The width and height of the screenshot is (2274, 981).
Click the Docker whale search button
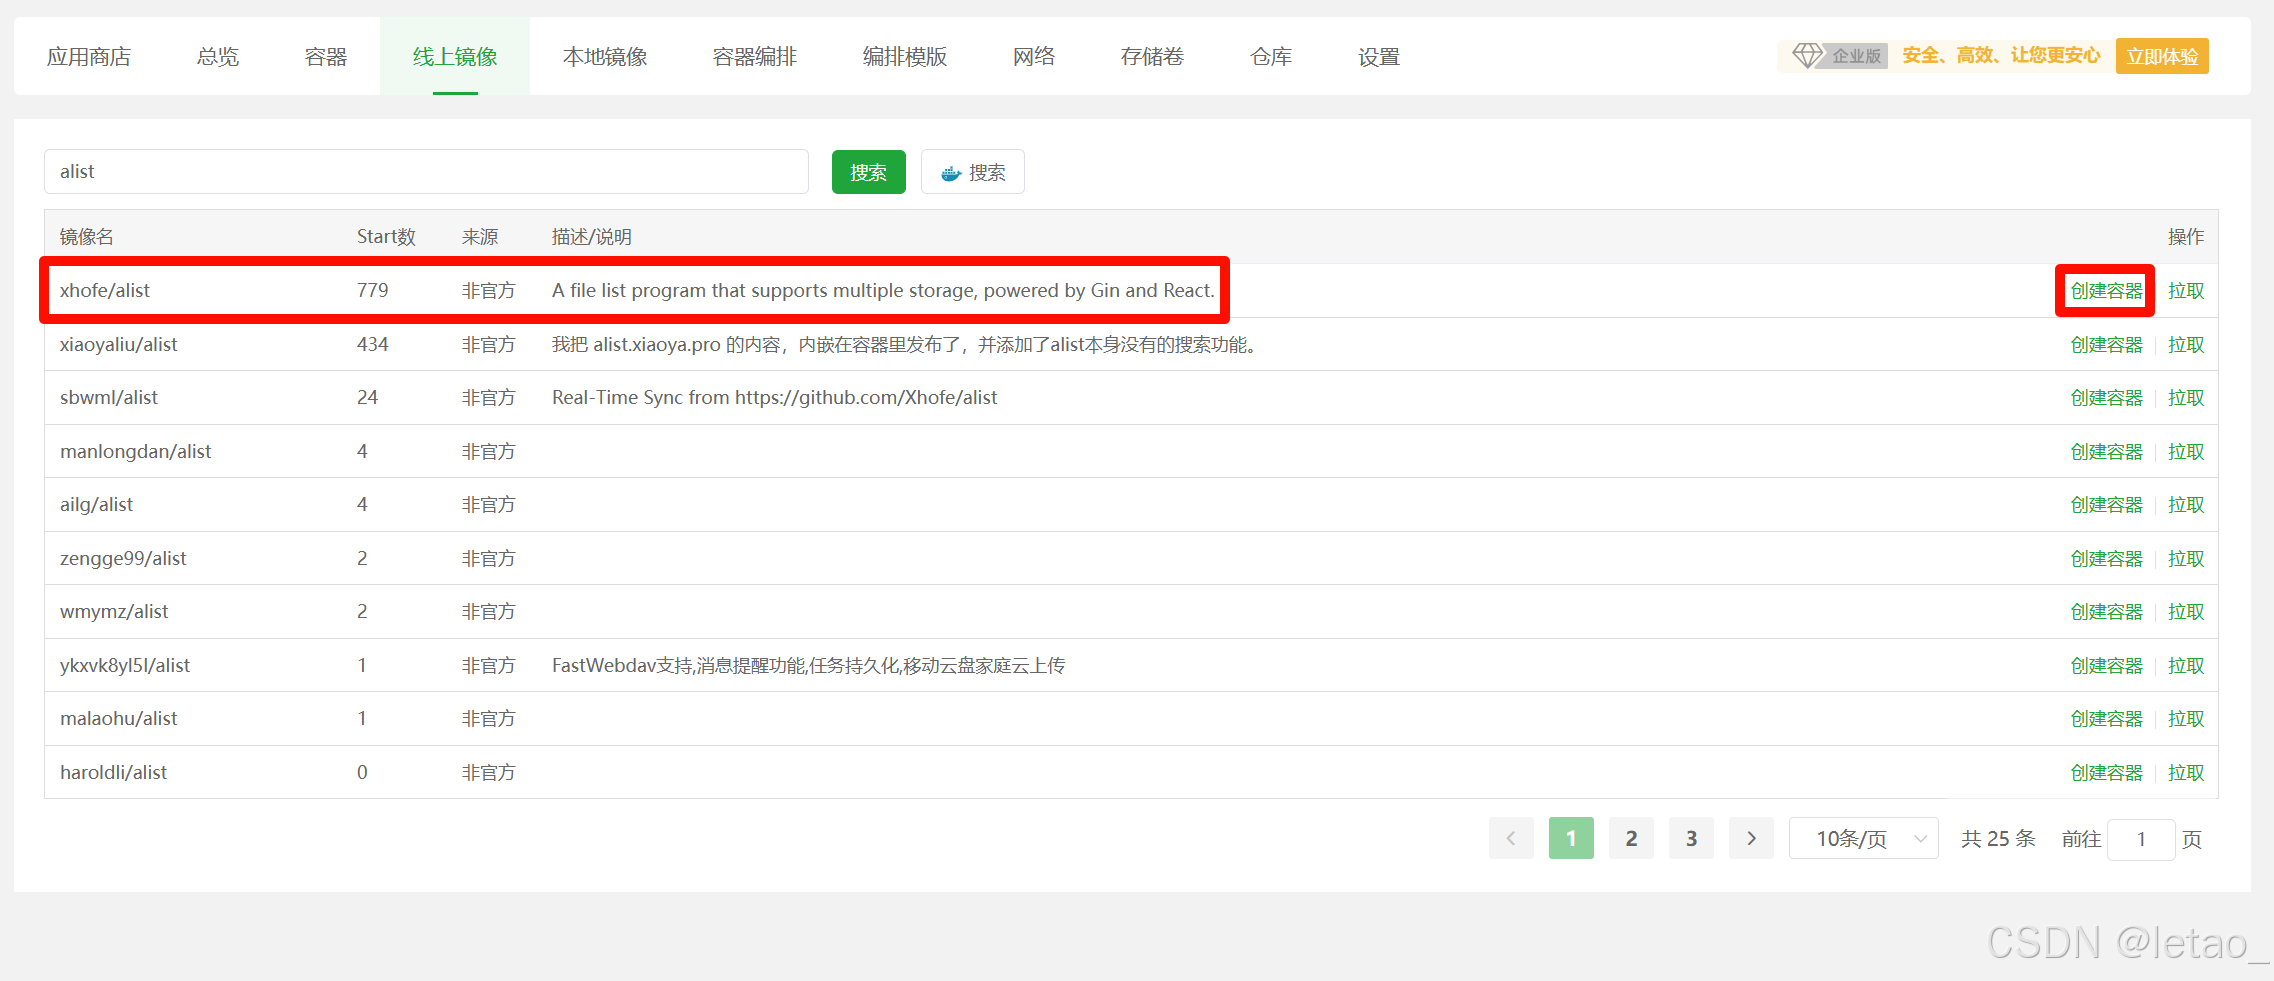tap(972, 172)
